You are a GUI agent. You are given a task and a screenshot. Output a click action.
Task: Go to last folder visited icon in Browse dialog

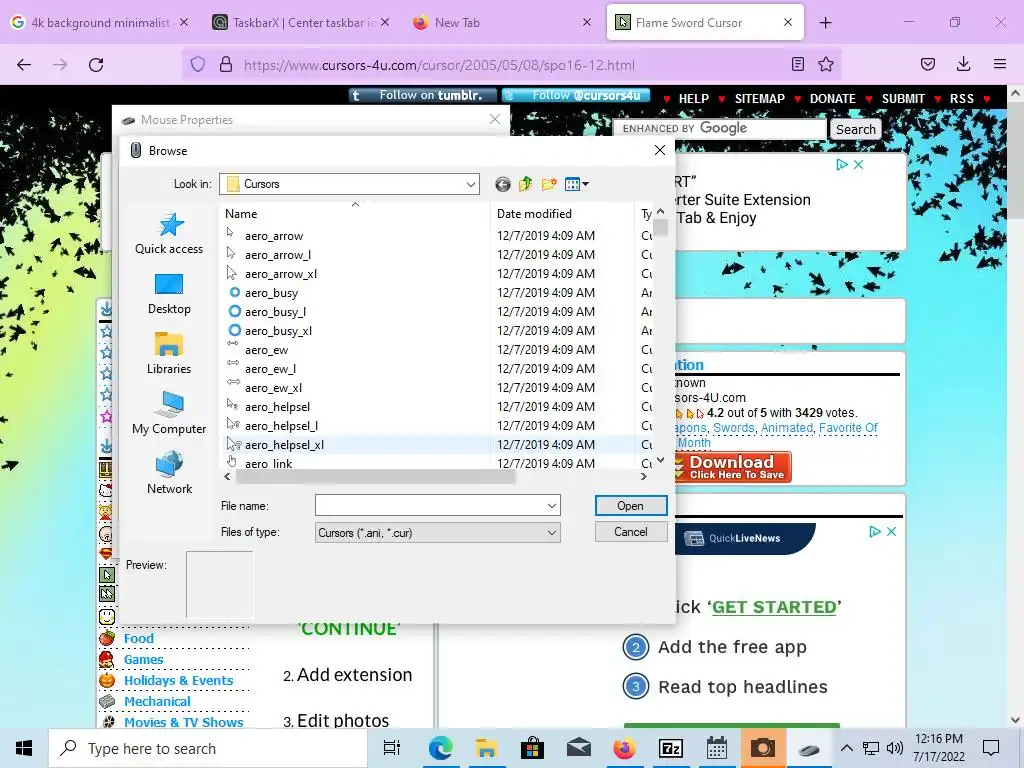pyautogui.click(x=502, y=184)
